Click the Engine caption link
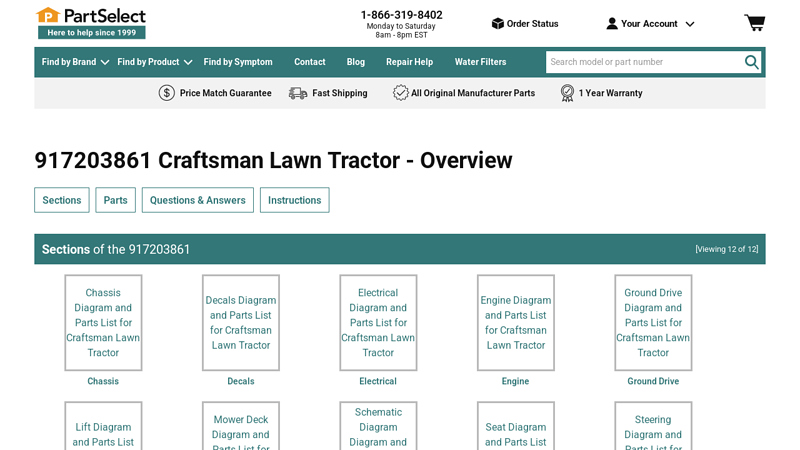 (x=515, y=381)
